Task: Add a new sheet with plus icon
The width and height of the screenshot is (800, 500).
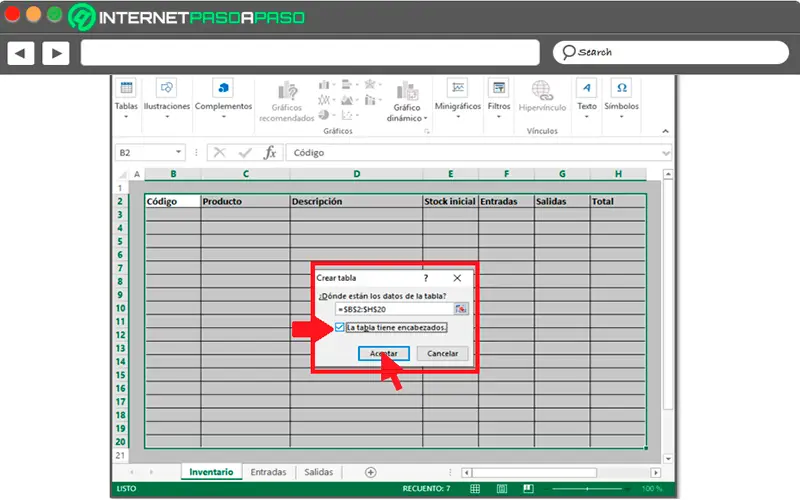Action: pos(371,472)
